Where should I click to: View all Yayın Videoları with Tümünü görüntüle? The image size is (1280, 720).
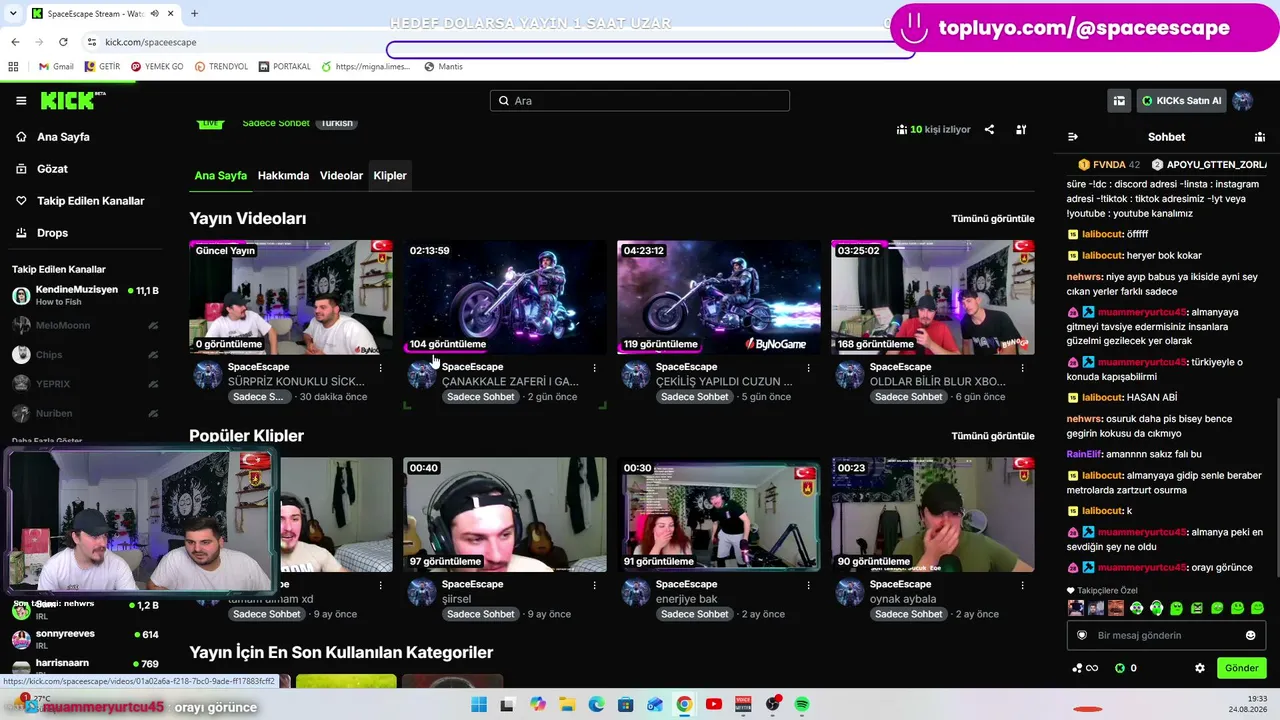click(992, 218)
